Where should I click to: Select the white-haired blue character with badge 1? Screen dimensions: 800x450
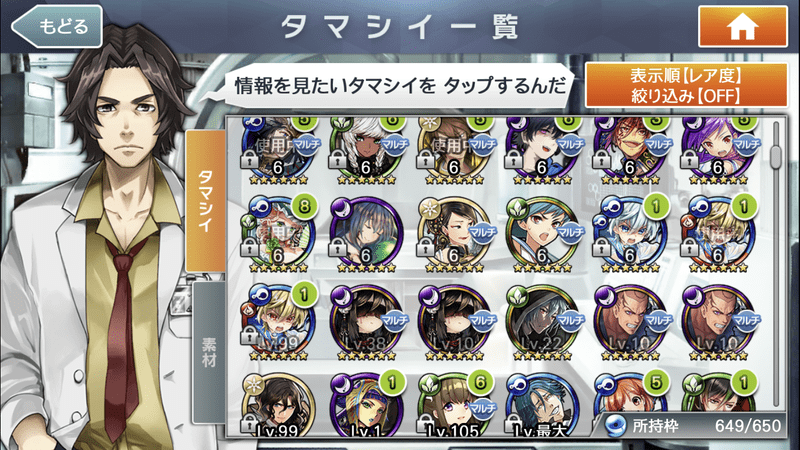tap(630, 234)
